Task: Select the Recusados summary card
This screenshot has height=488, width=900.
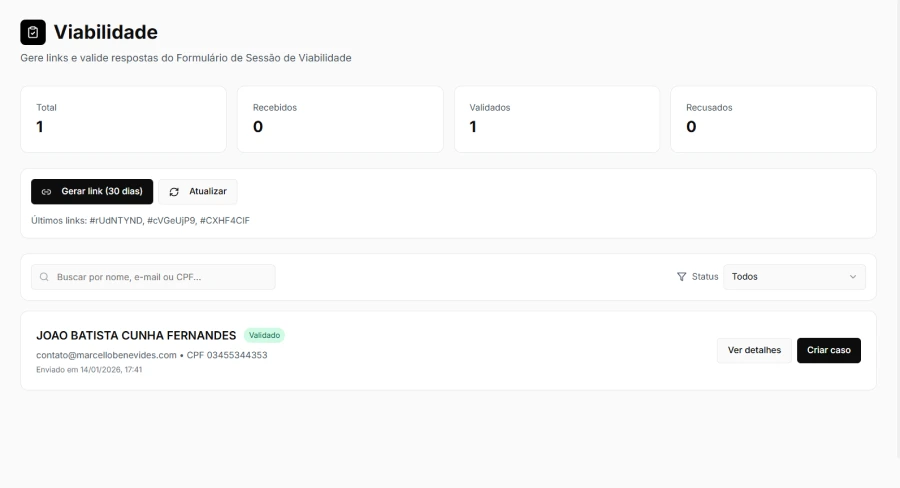Action: (x=773, y=119)
